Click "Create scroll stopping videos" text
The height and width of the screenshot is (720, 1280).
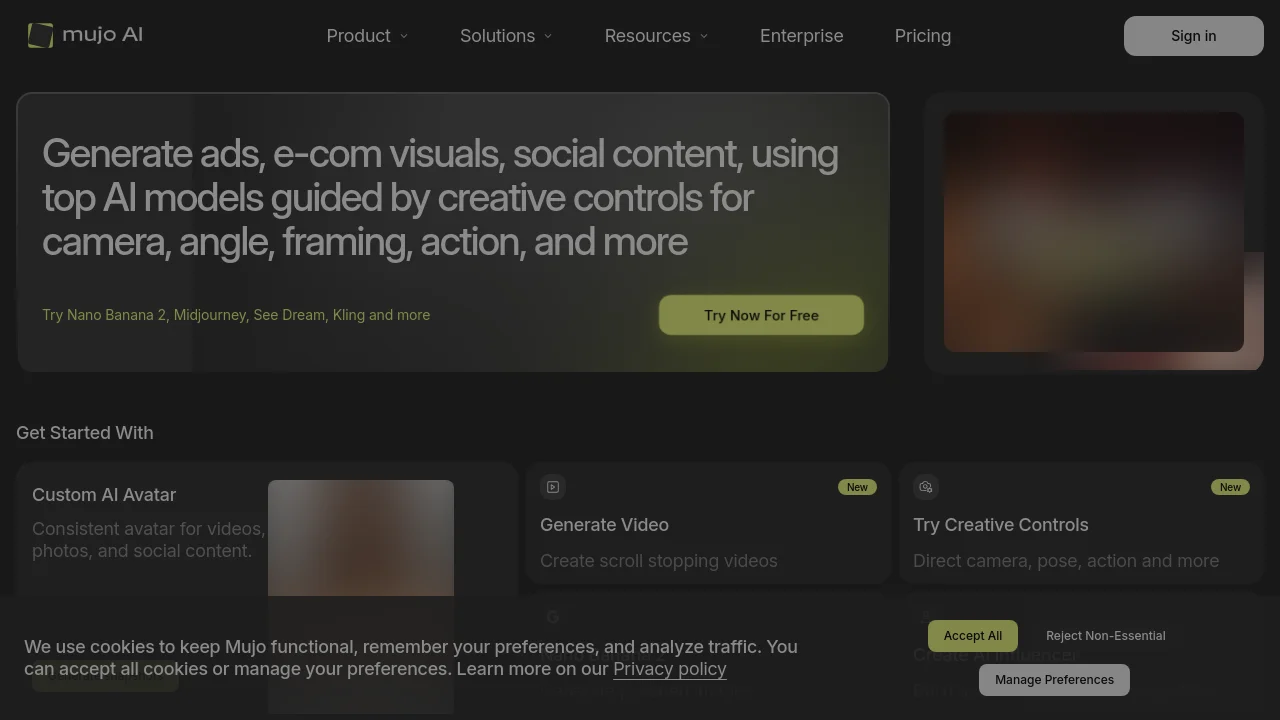(659, 561)
